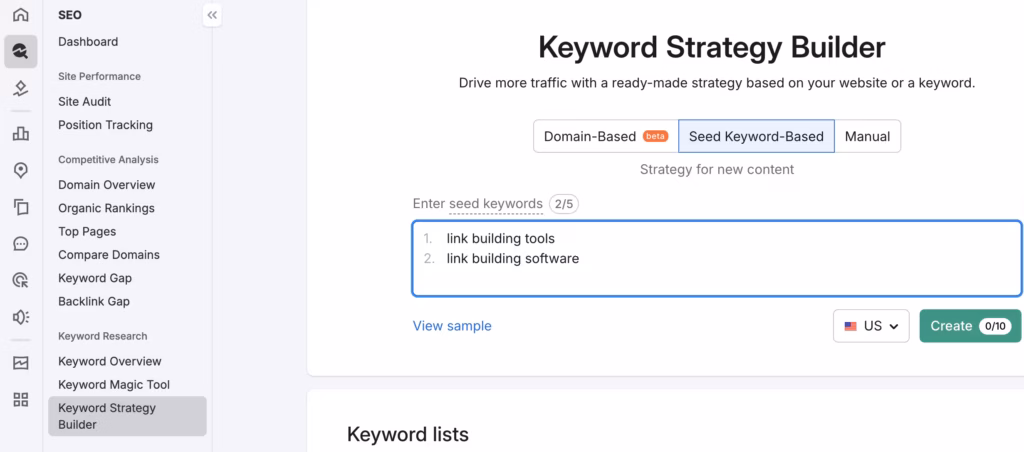
Task: Click the 'Strategy for new content' caption
Action: click(x=717, y=170)
